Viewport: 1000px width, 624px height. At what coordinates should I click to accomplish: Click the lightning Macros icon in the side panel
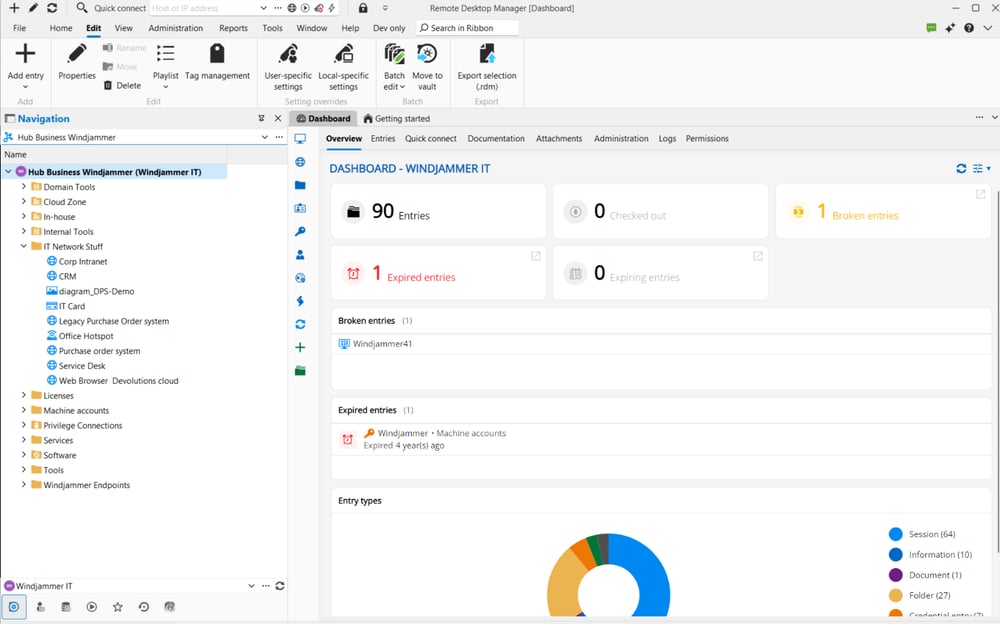299,301
